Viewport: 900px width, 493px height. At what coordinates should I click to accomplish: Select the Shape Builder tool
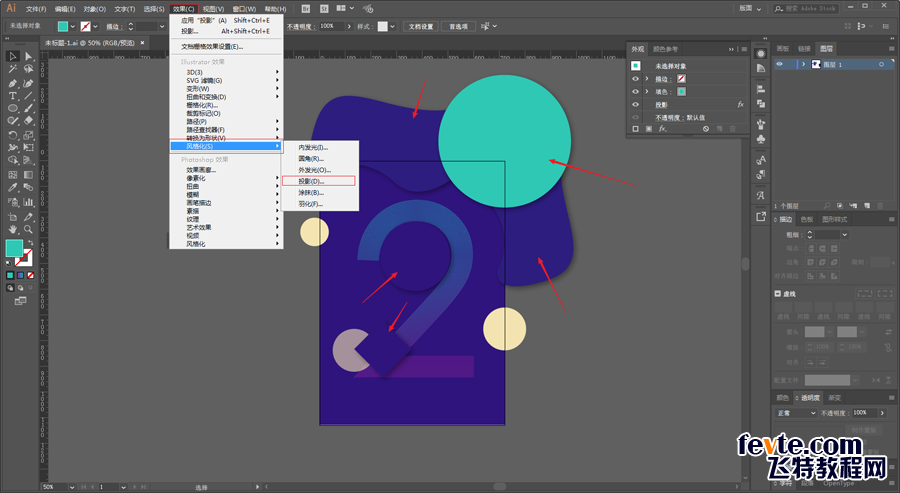[12, 161]
